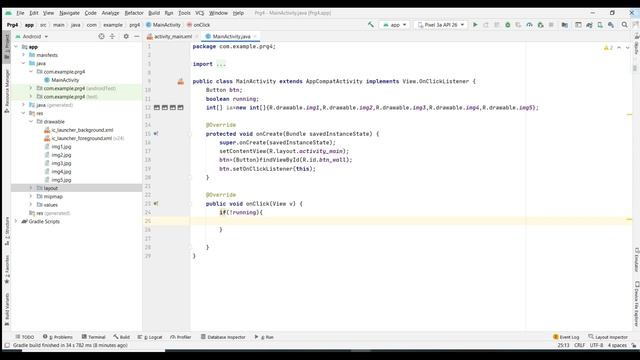Collapse the java folder in tree
This screenshot has height=360, width=640.
pos(23,63)
